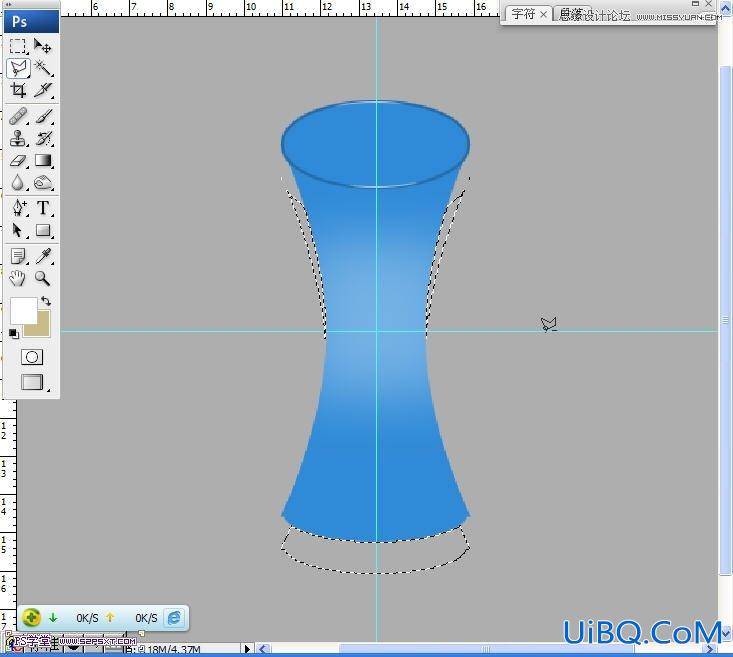Click the horizontal scrollbar left arrow
The height and width of the screenshot is (657, 733).
click(263, 649)
